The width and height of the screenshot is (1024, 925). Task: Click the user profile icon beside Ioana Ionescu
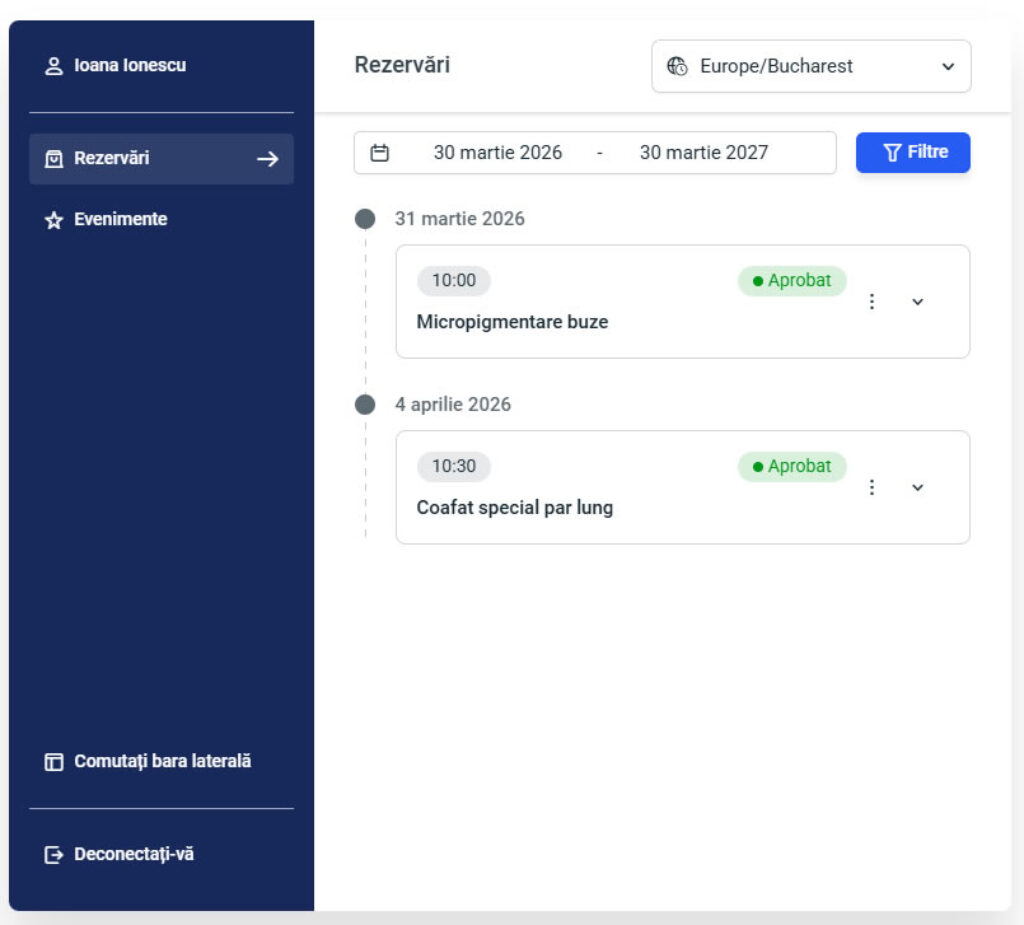coord(54,66)
